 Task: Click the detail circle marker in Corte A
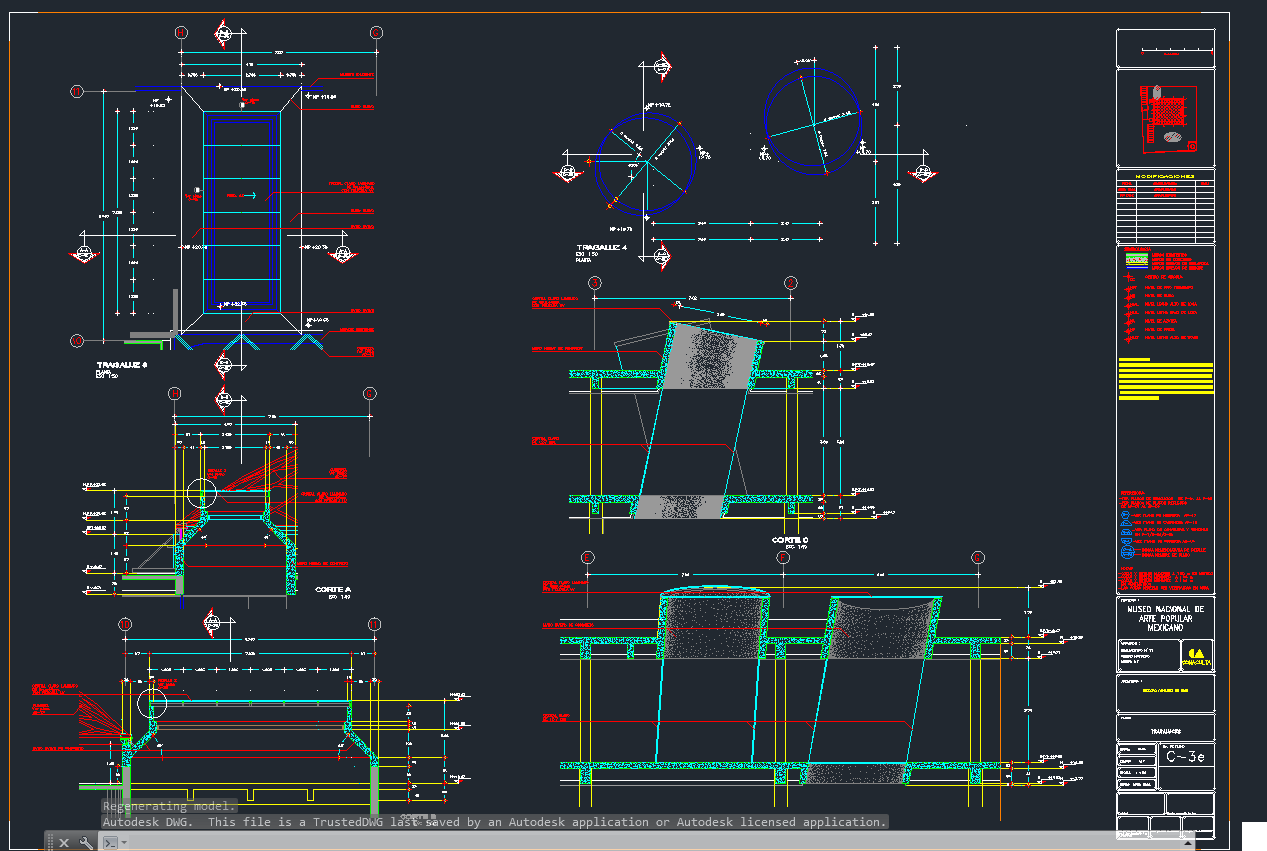[201, 493]
